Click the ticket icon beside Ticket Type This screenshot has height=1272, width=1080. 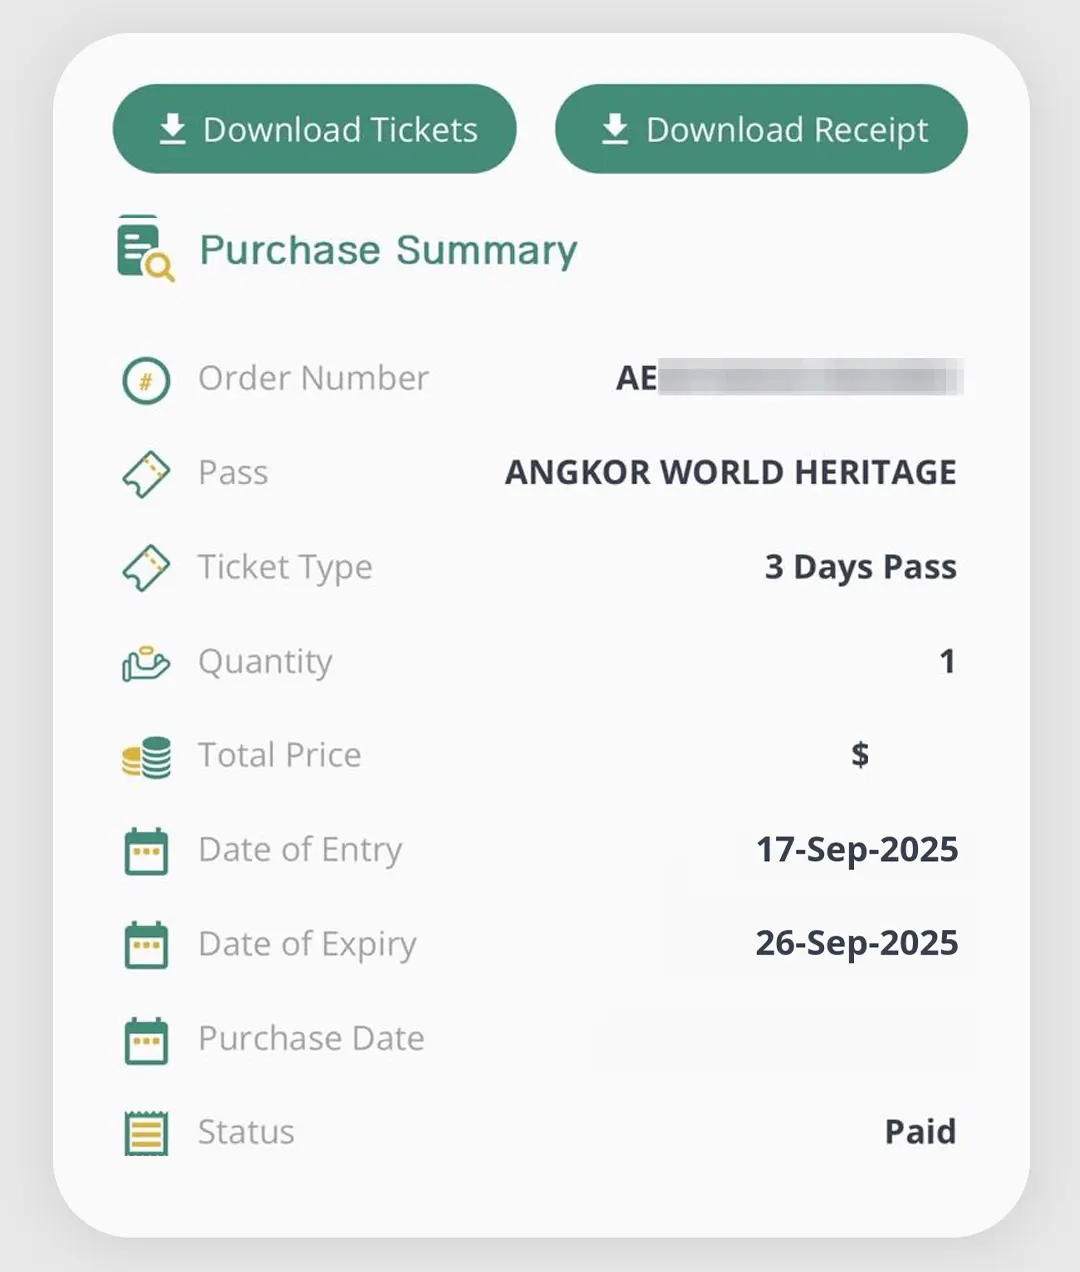146,567
